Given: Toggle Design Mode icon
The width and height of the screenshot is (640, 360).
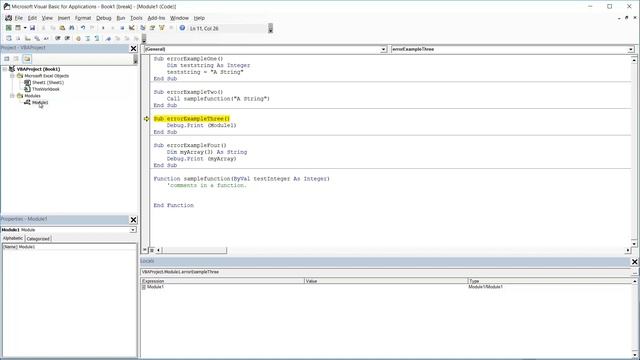Looking at the screenshot, I should (131, 28).
